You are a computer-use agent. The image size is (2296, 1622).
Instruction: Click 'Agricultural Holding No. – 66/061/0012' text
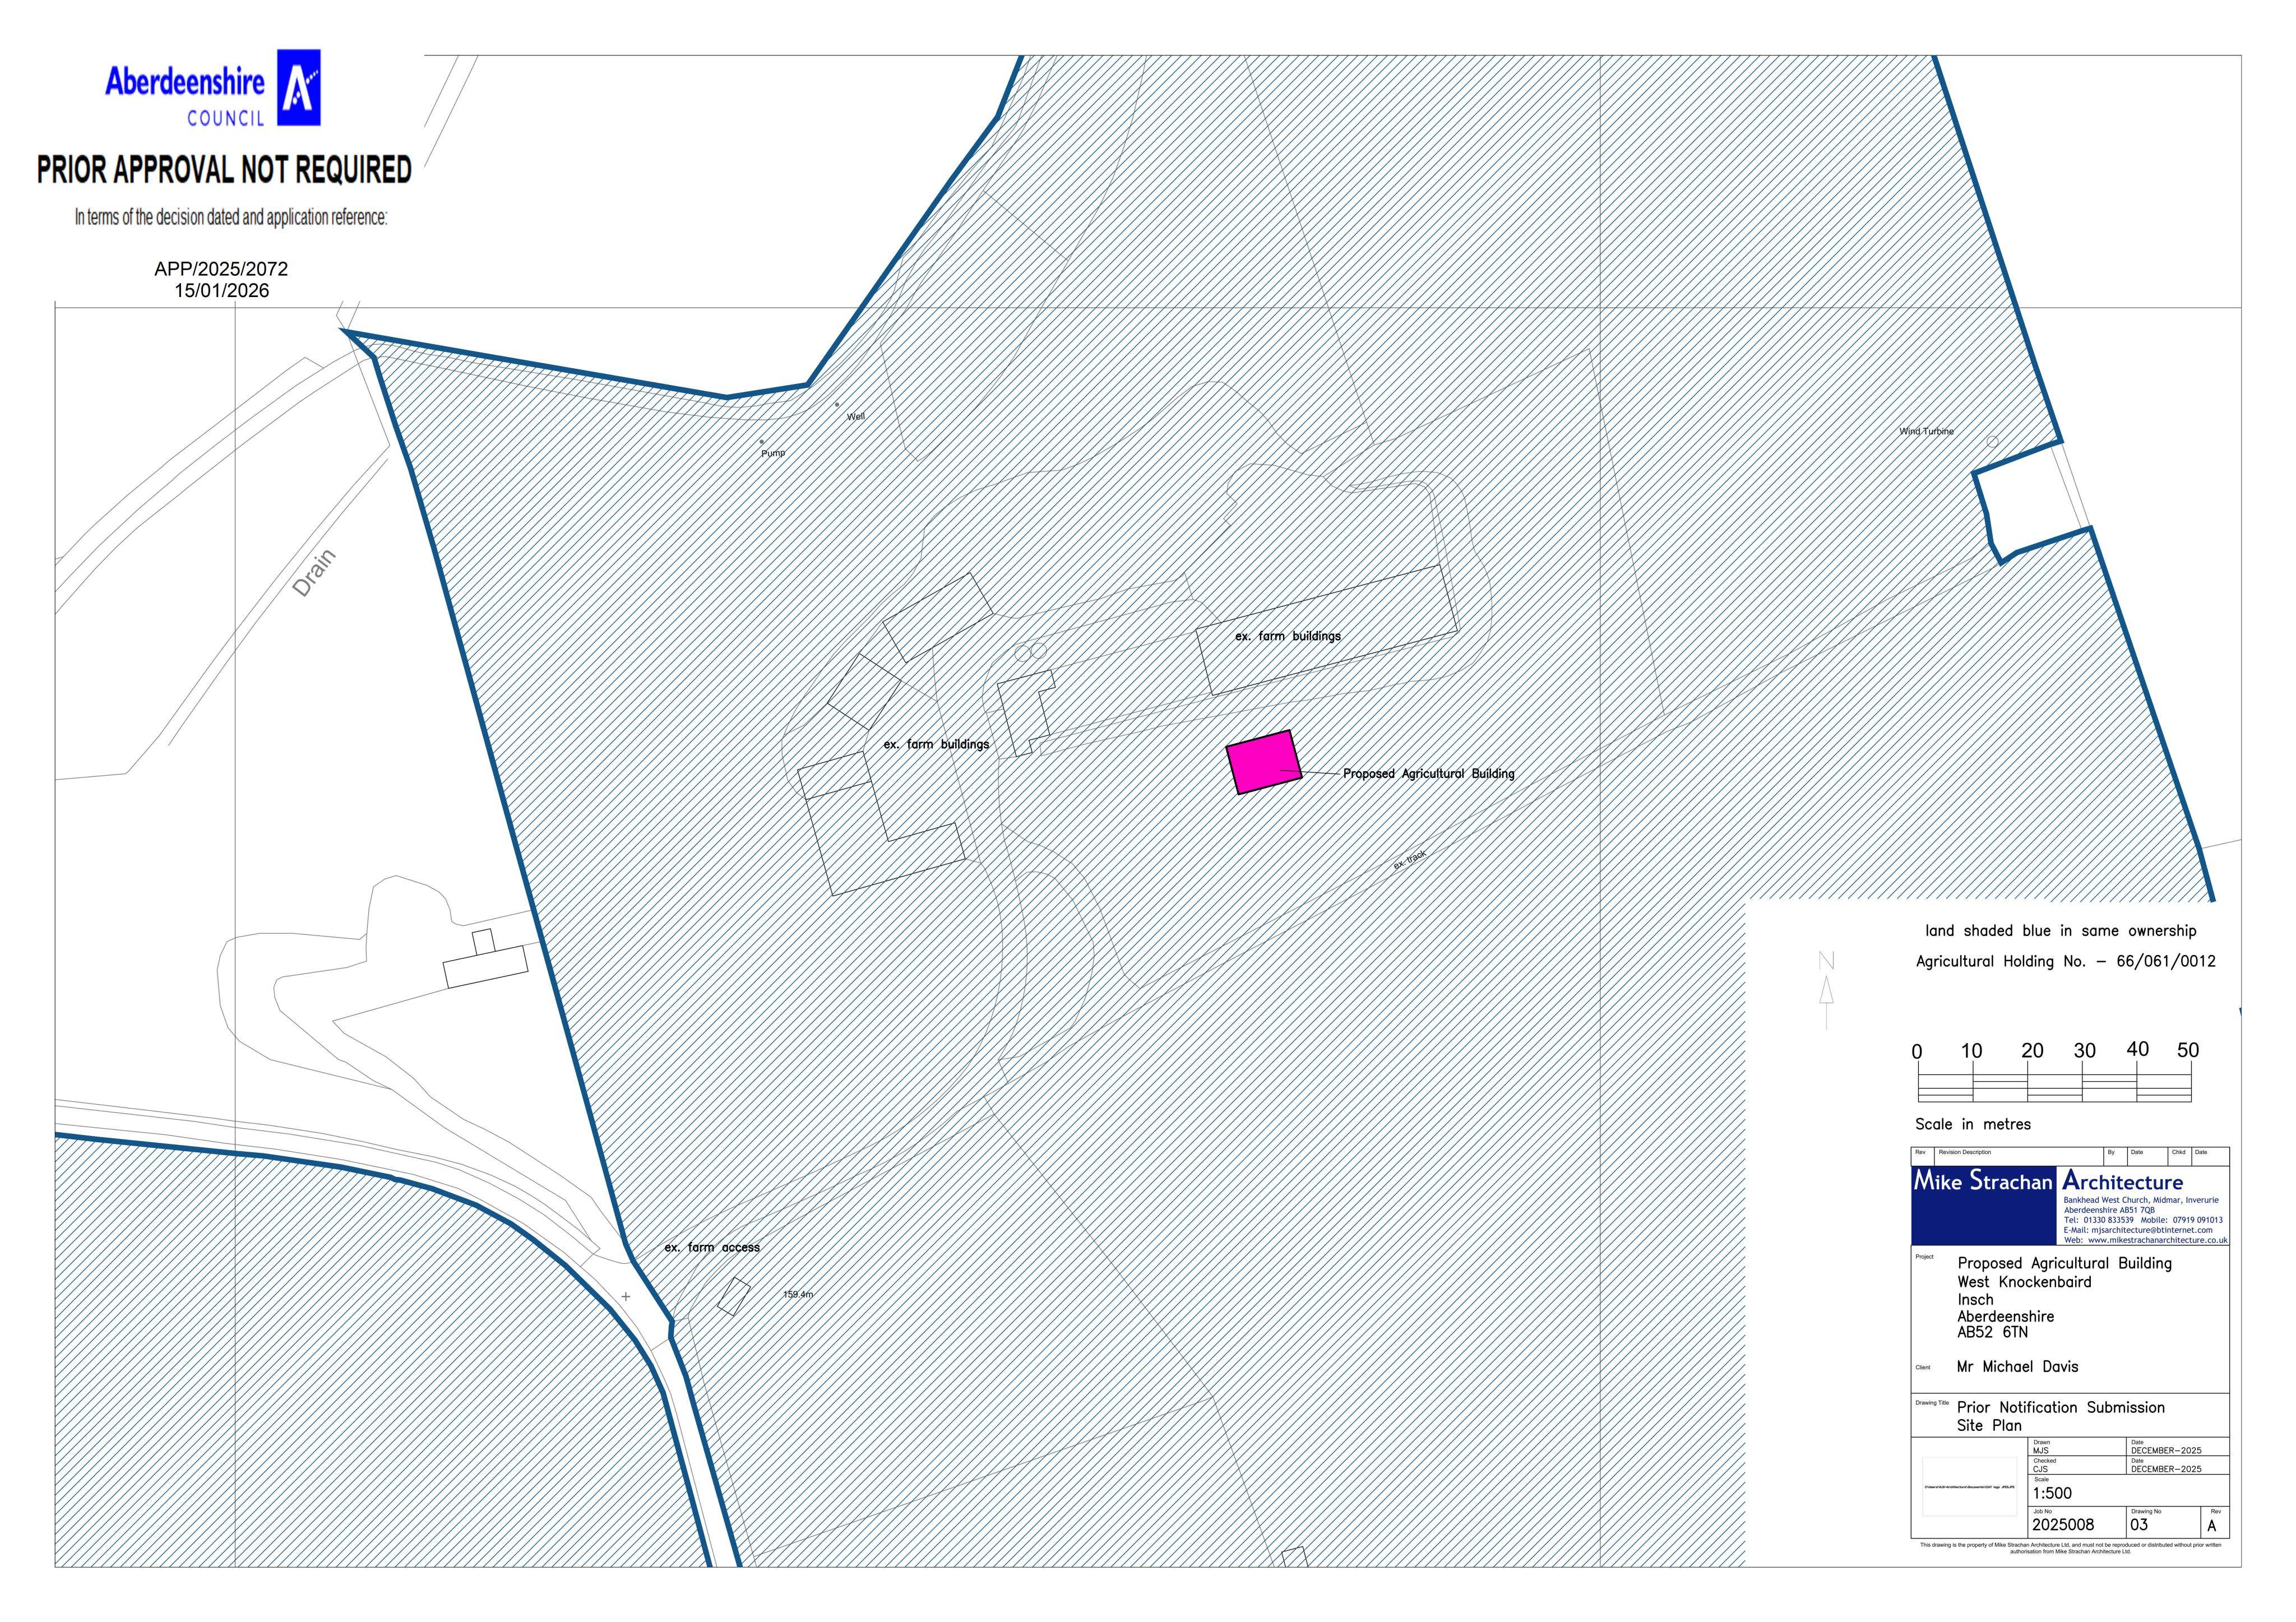point(2066,961)
